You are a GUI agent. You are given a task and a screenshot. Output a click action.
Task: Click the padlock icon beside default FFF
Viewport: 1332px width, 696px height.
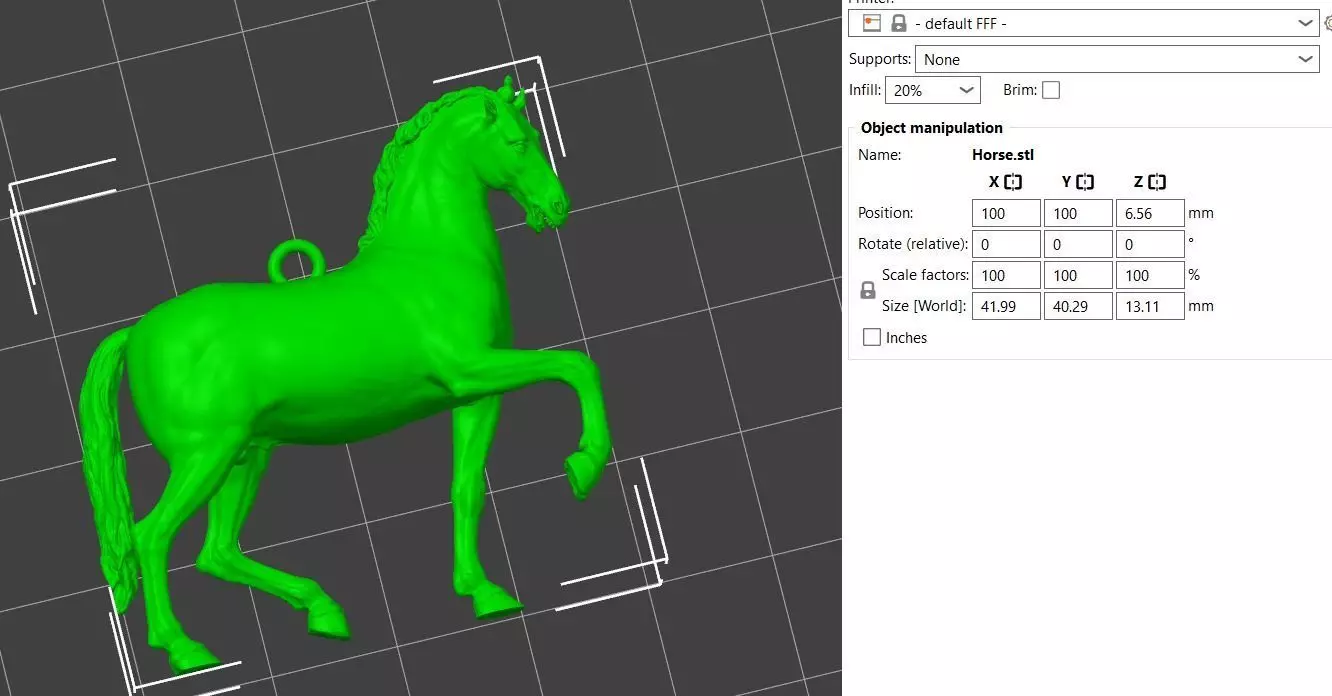coord(899,23)
